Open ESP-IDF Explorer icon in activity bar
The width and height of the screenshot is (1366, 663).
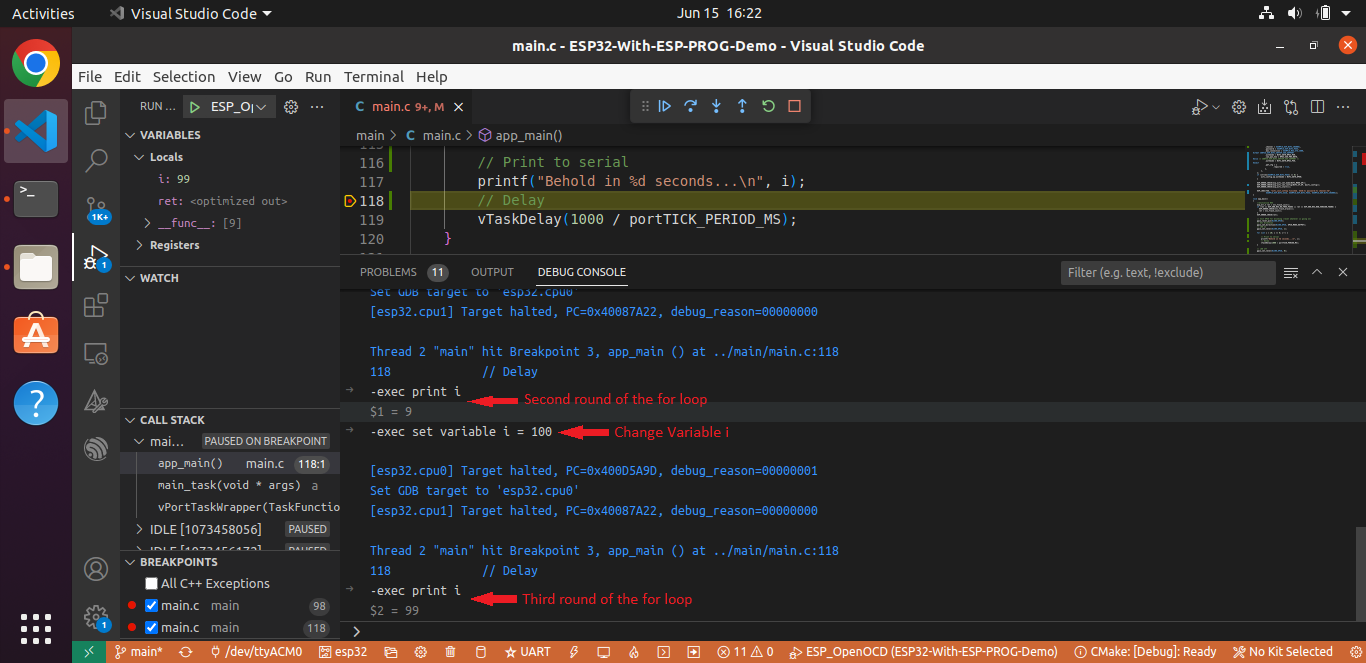(96, 449)
